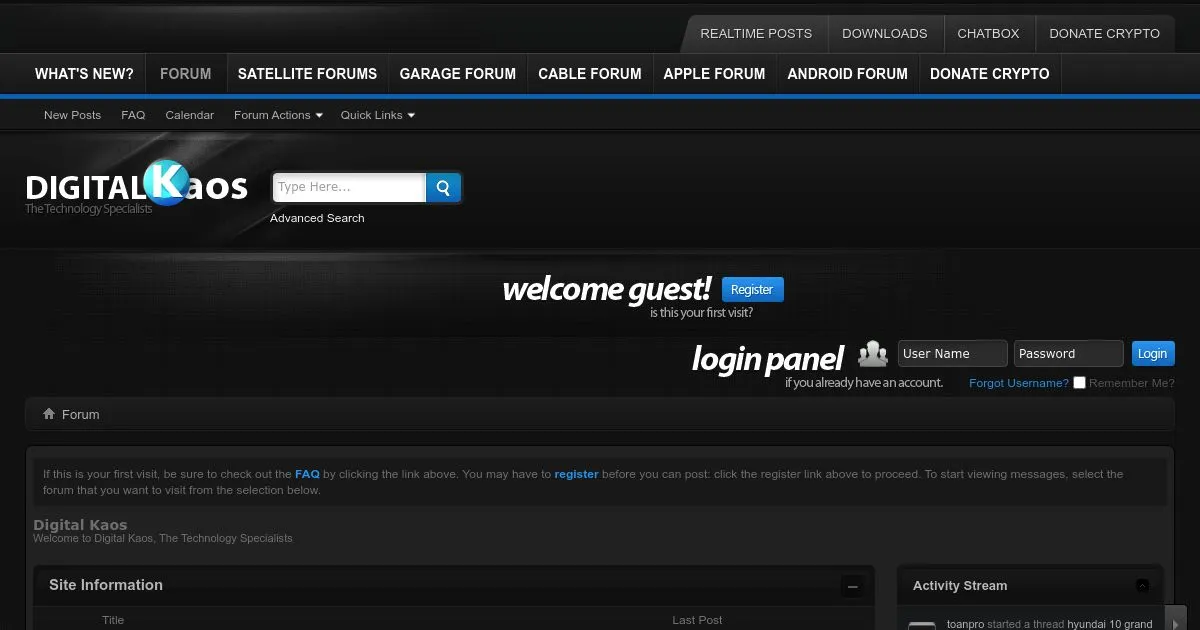1200x630 pixels.
Task: Select the Forum tab
Action: (x=186, y=74)
